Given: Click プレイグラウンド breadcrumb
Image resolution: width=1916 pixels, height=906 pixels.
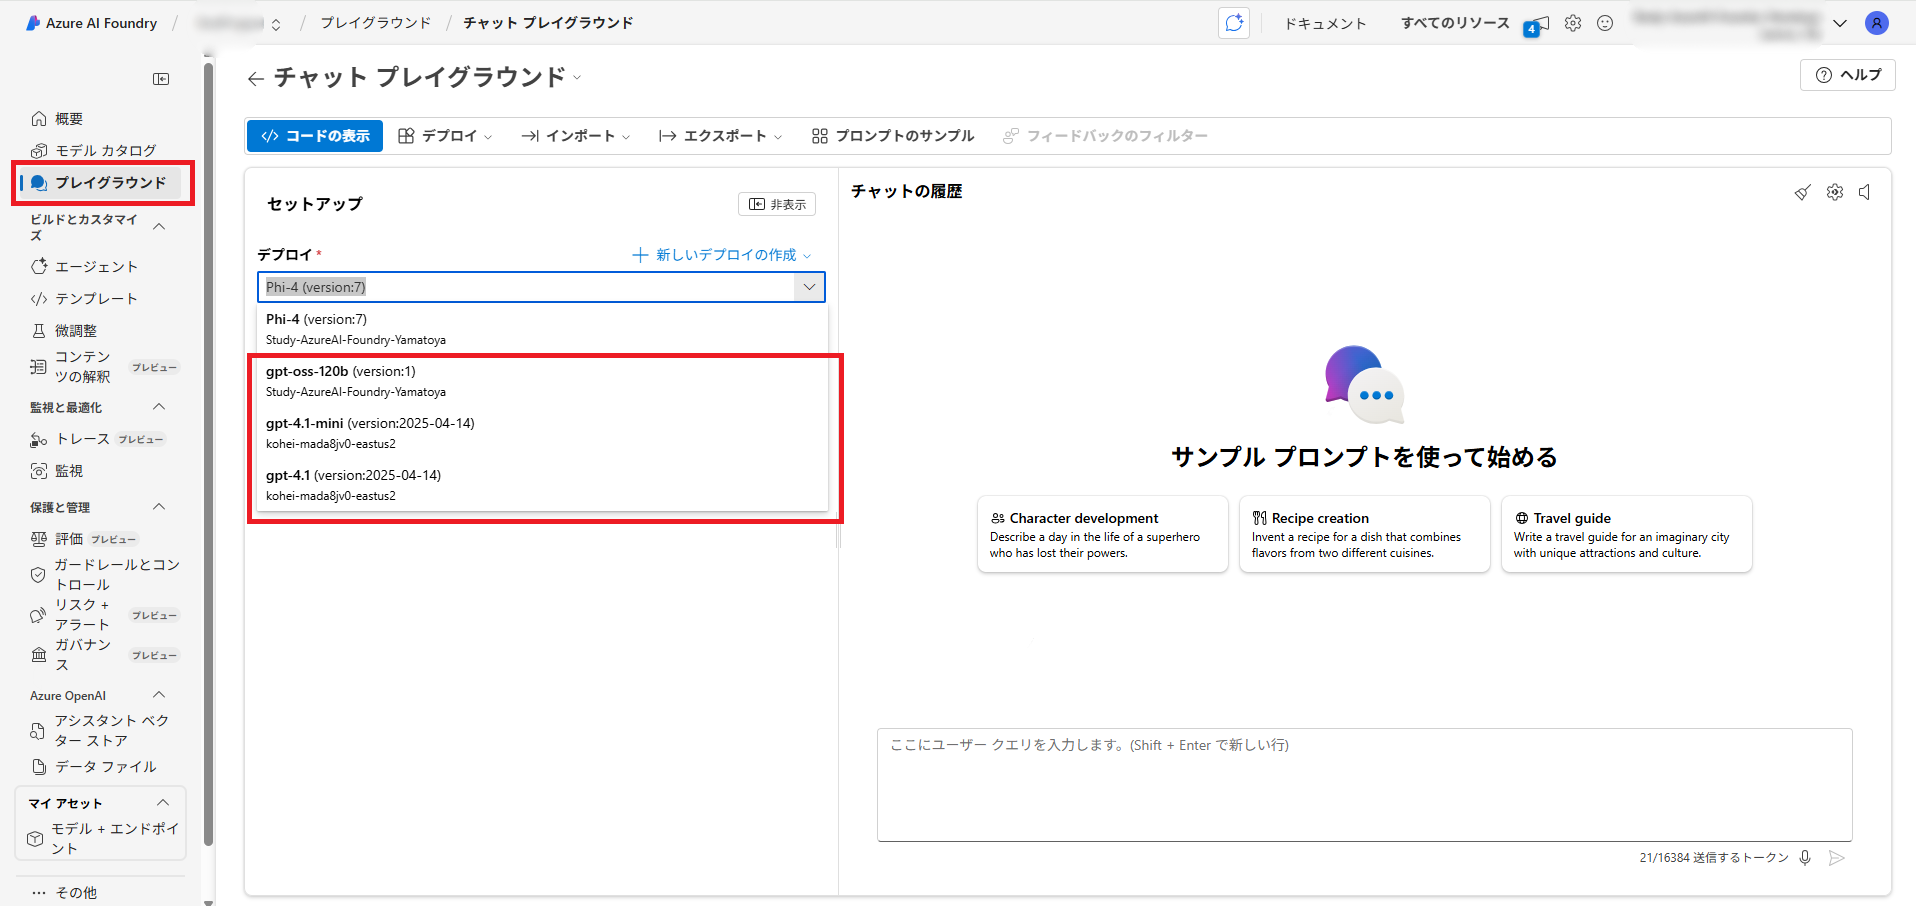Looking at the screenshot, I should pyautogui.click(x=375, y=23).
